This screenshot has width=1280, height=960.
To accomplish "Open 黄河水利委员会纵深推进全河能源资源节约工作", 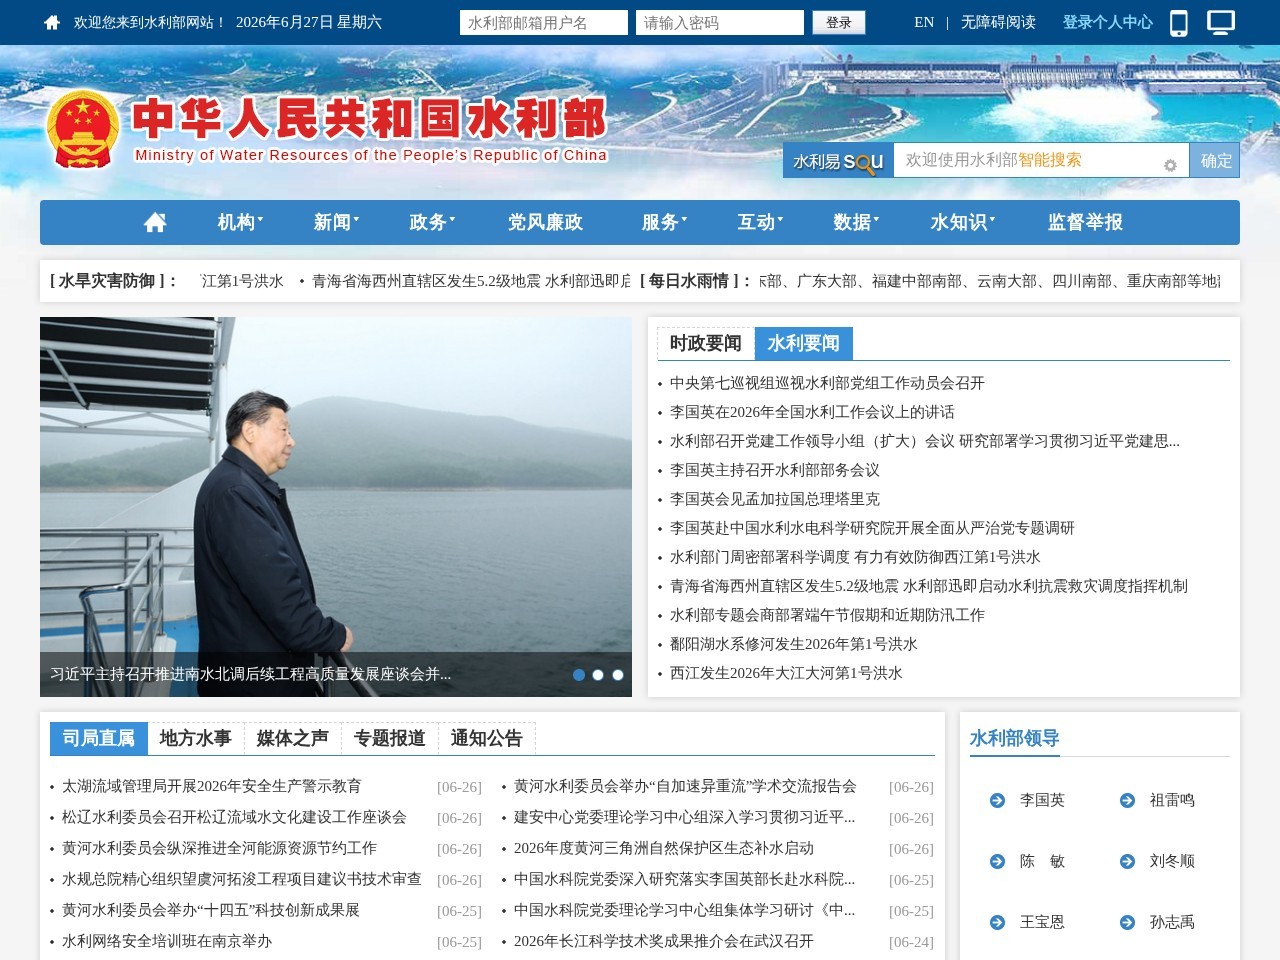I will [219, 848].
